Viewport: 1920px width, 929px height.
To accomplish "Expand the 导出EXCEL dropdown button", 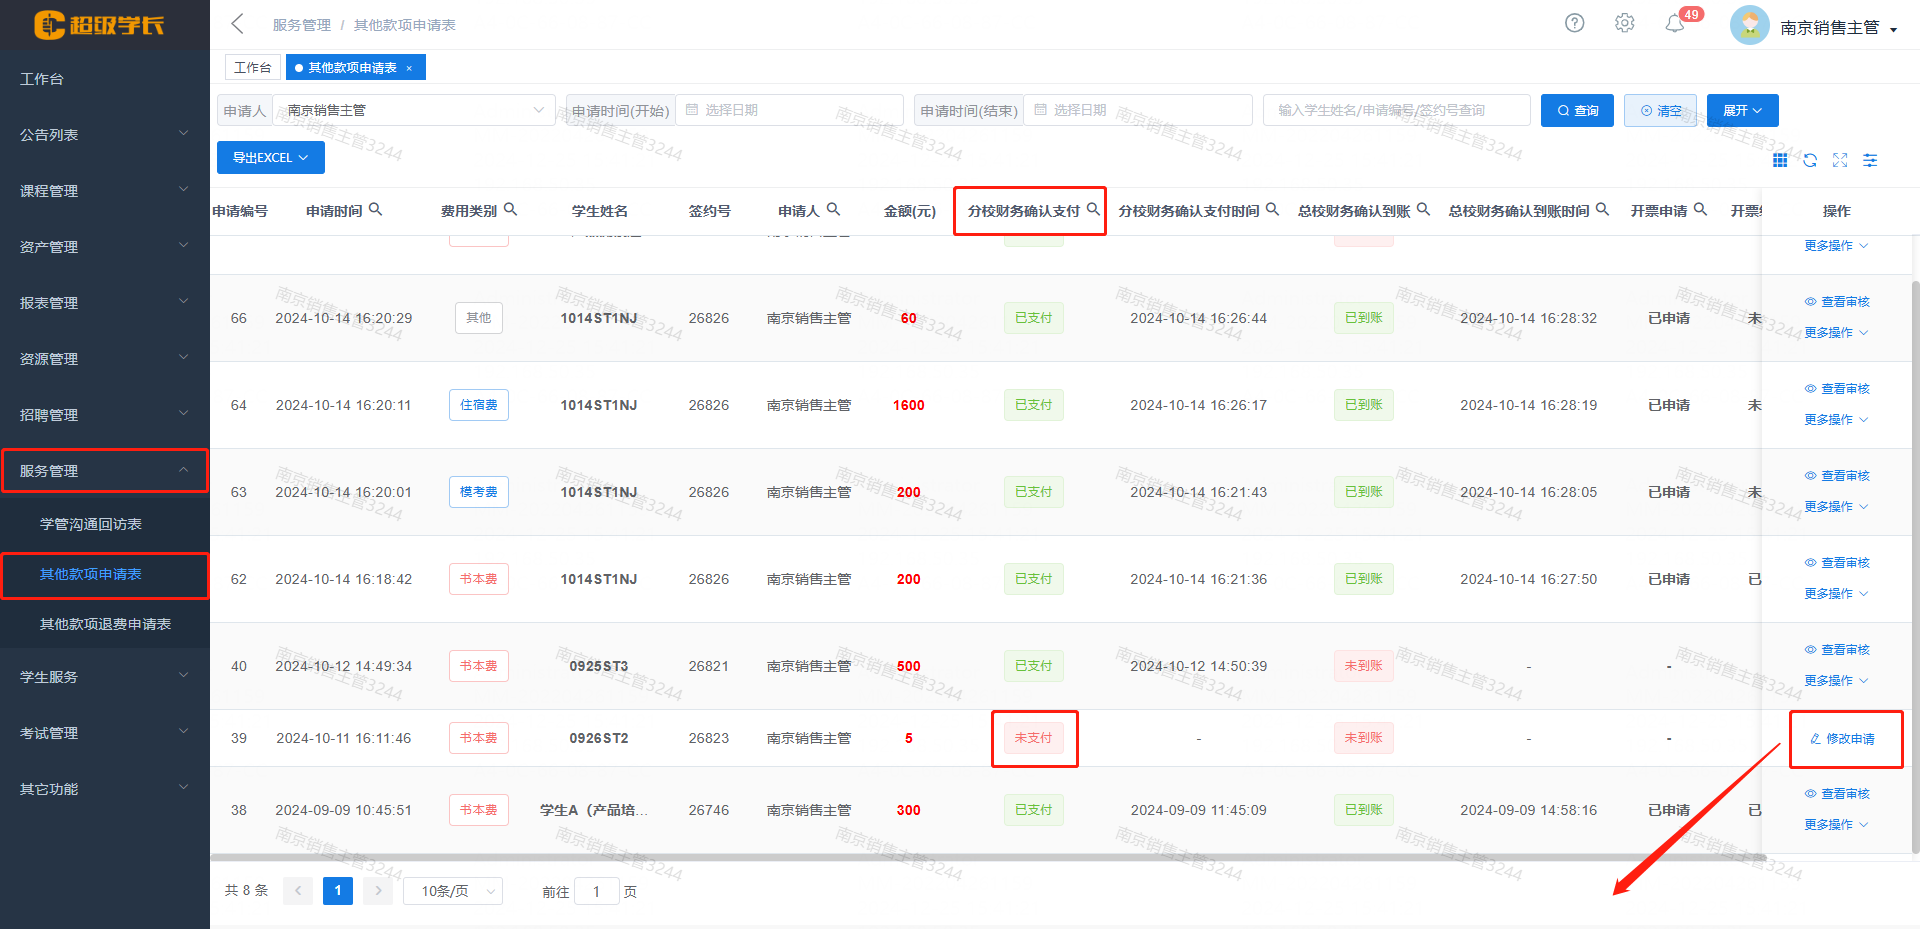I will (270, 158).
